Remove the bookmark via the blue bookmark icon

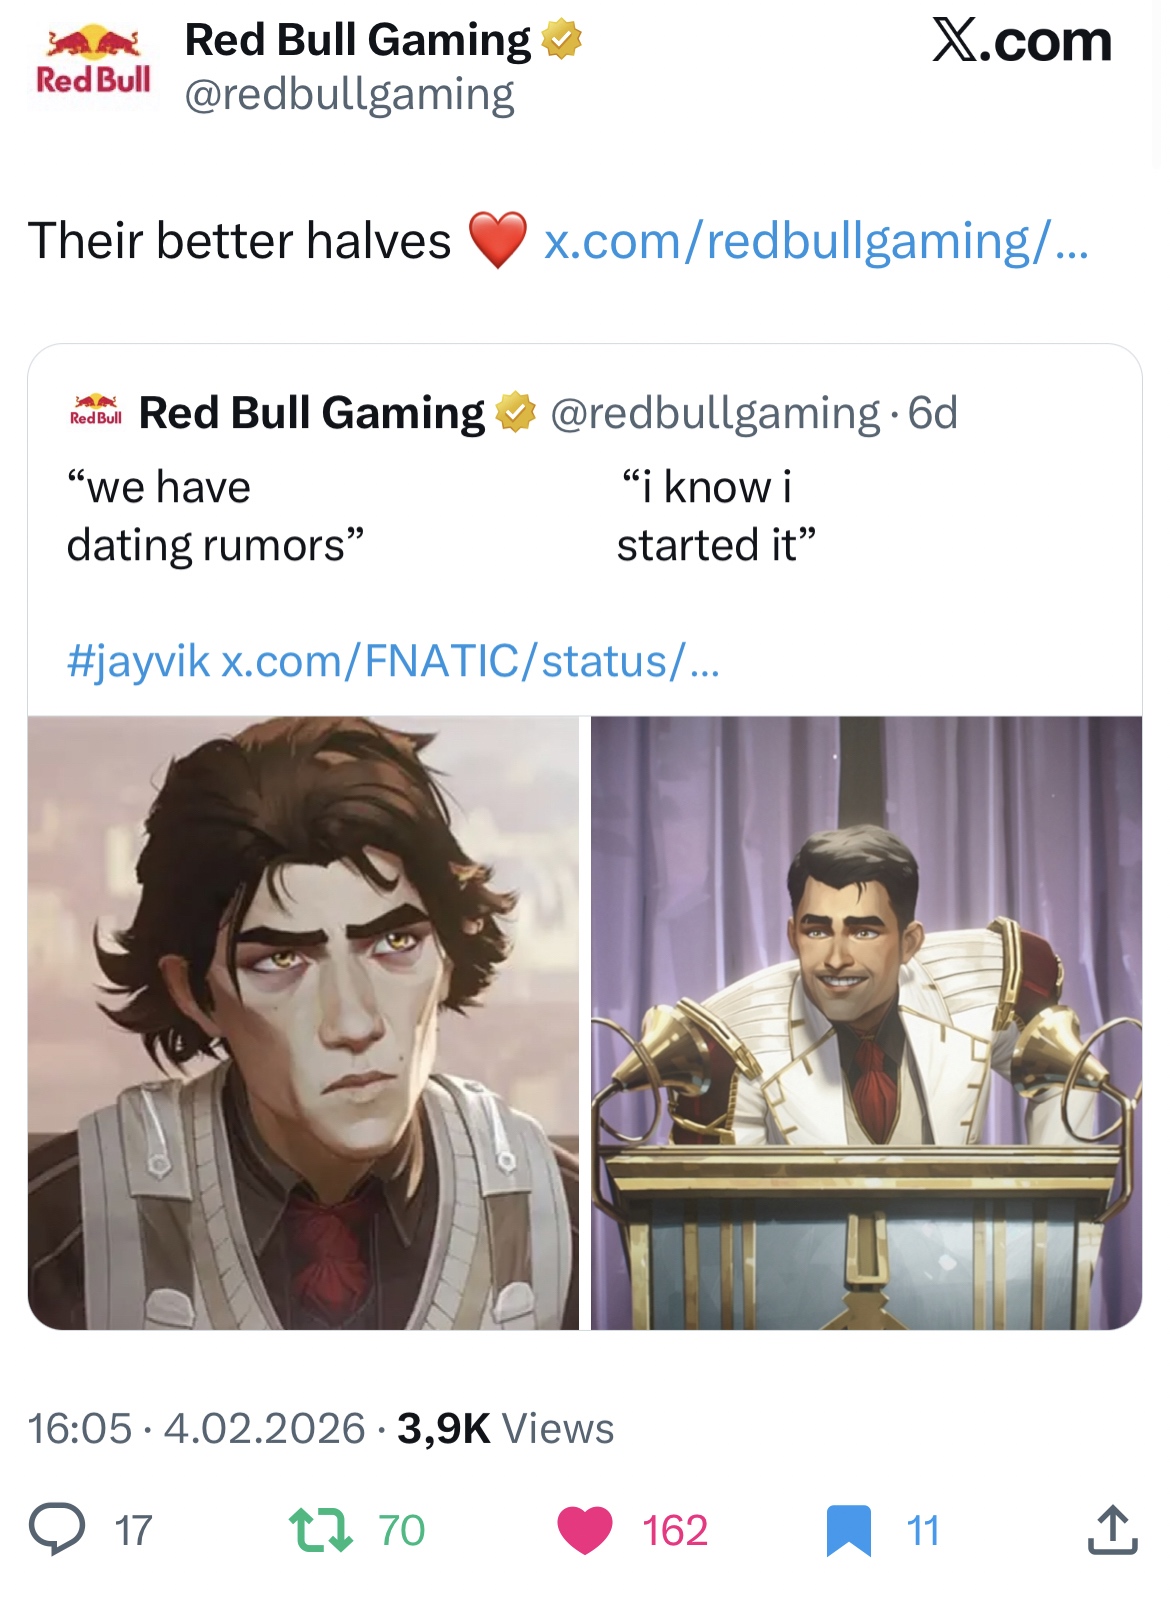coord(849,1531)
